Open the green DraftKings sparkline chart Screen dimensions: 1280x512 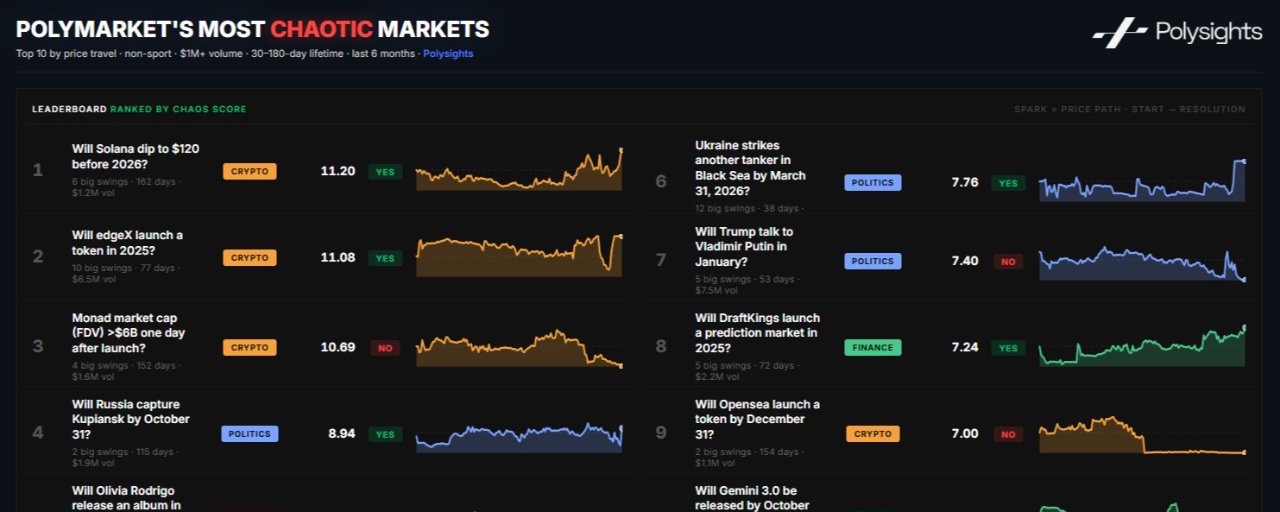1143,346
